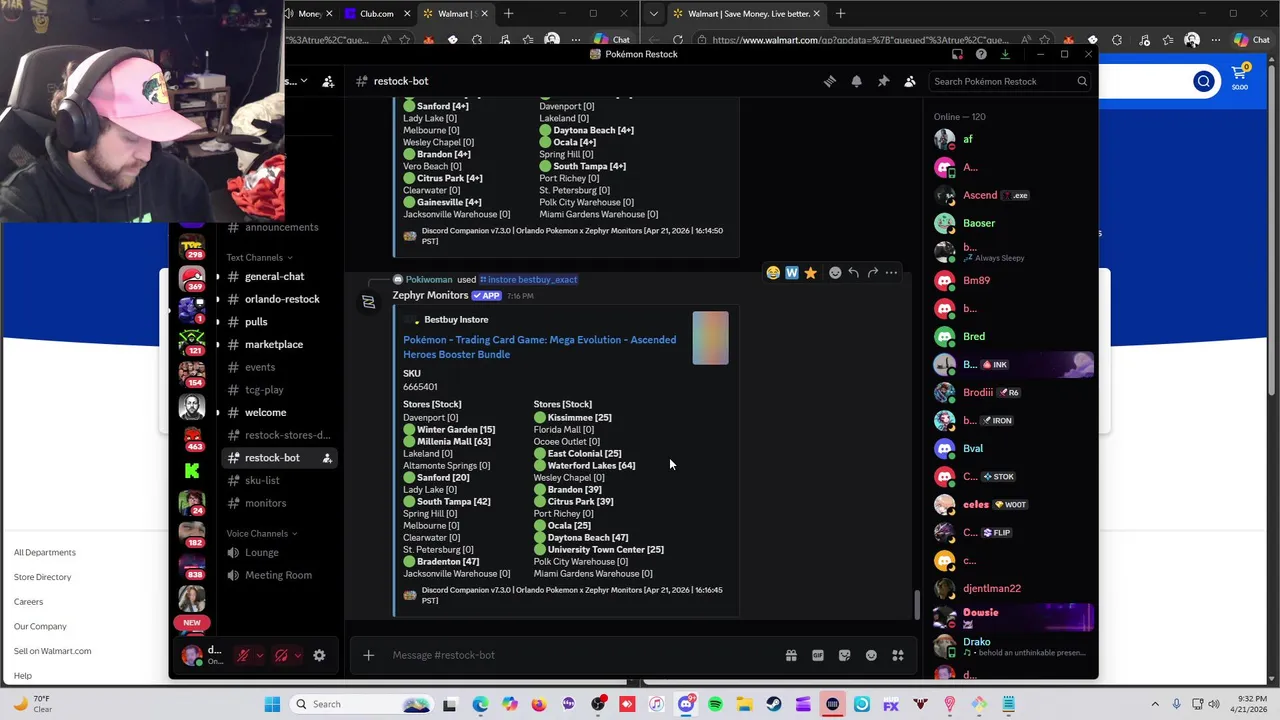Image resolution: width=1280 pixels, height=720 pixels.
Task: Open the marketplace channel
Action: coord(274,344)
